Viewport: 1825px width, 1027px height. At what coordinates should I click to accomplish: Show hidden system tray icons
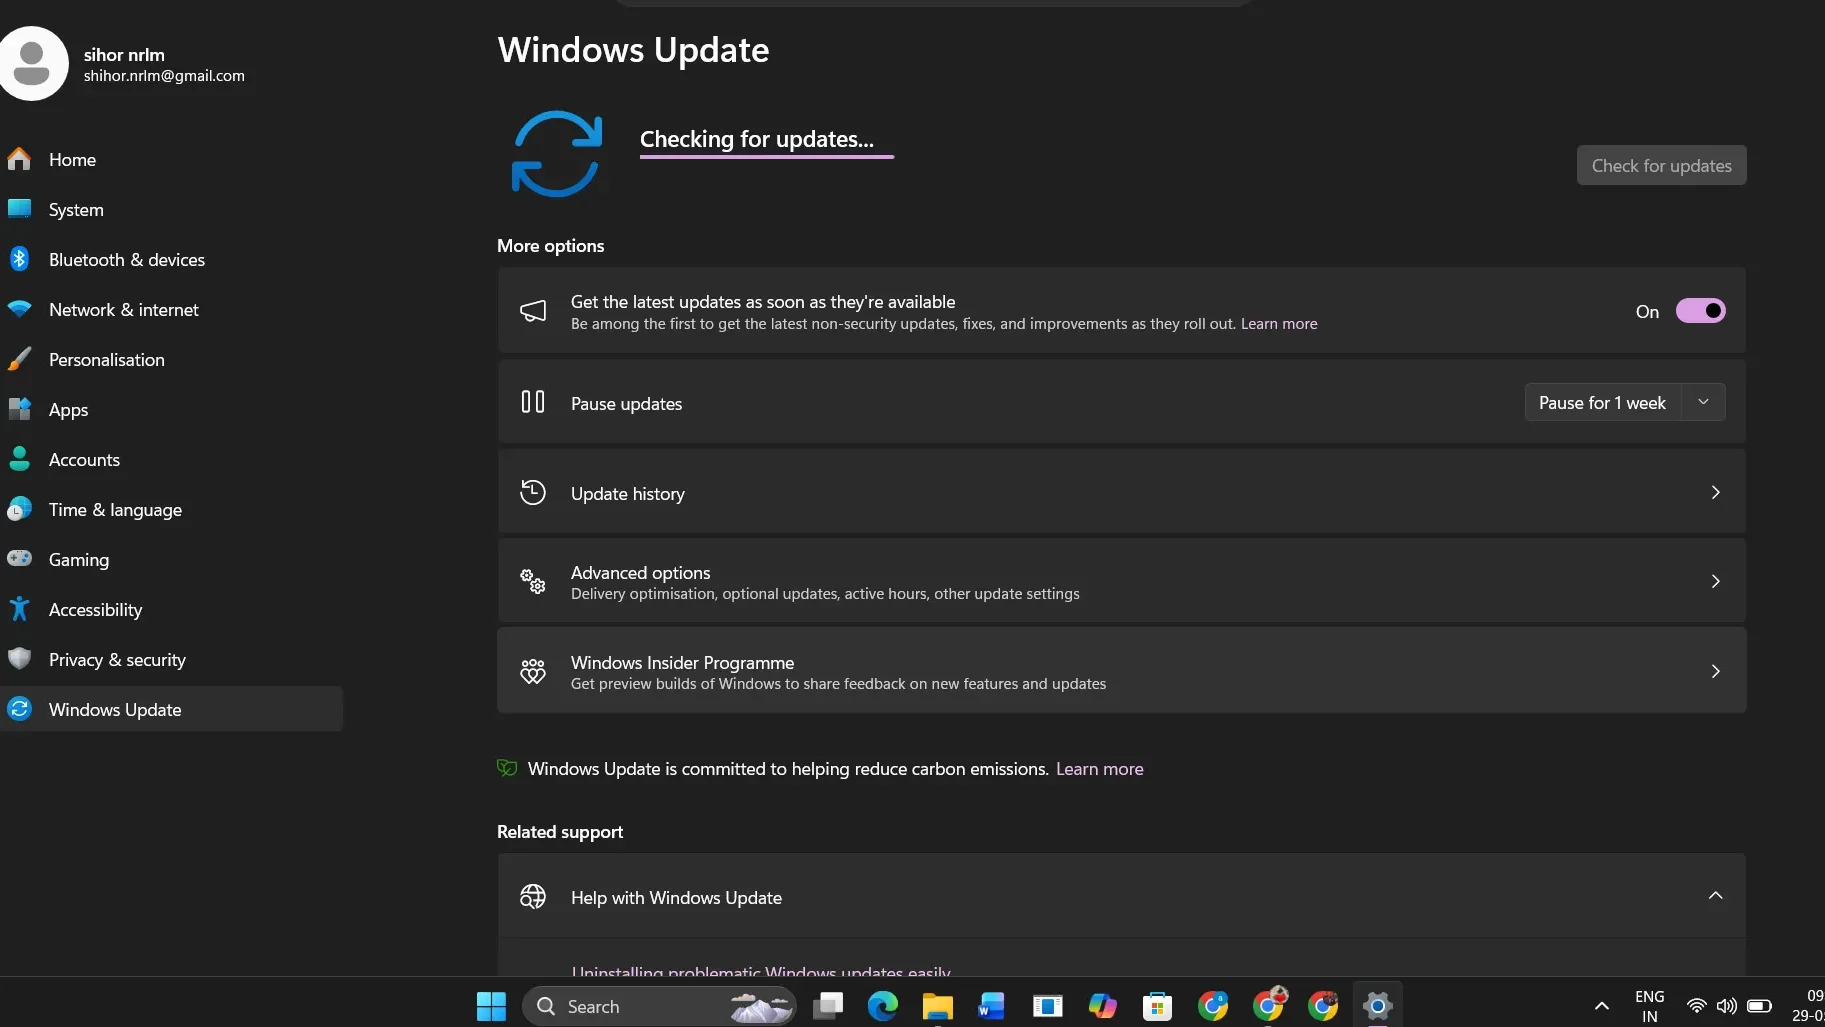pos(1601,1006)
